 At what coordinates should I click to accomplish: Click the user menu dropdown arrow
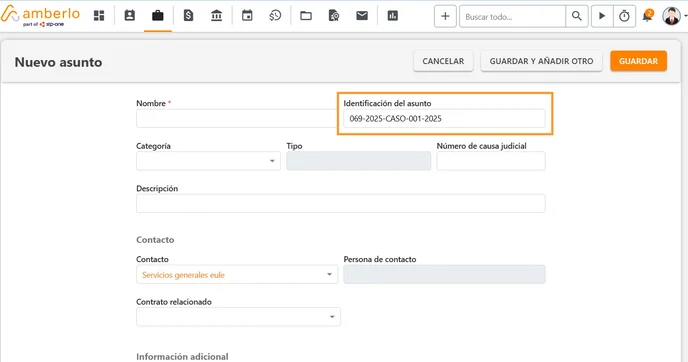pos(685,16)
